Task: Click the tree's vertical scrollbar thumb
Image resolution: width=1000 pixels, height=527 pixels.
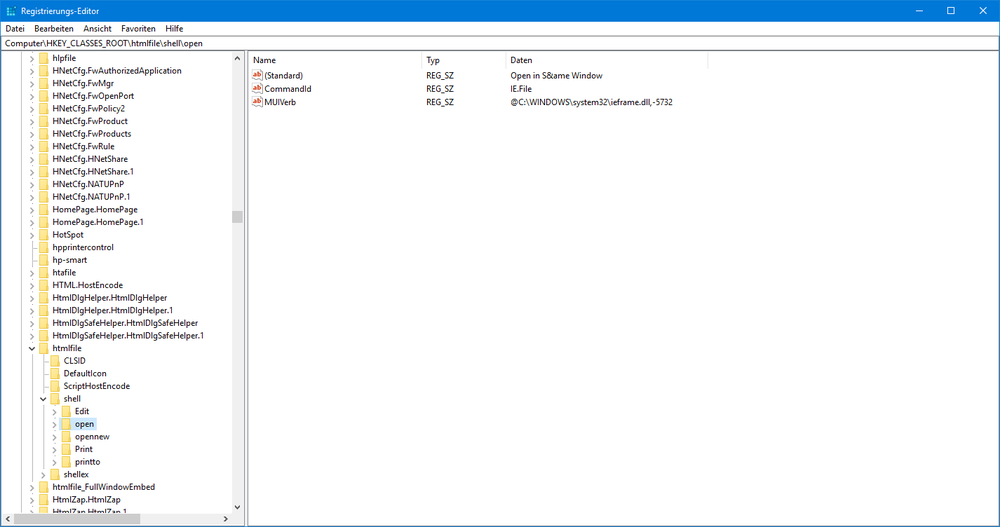Action: click(x=237, y=217)
